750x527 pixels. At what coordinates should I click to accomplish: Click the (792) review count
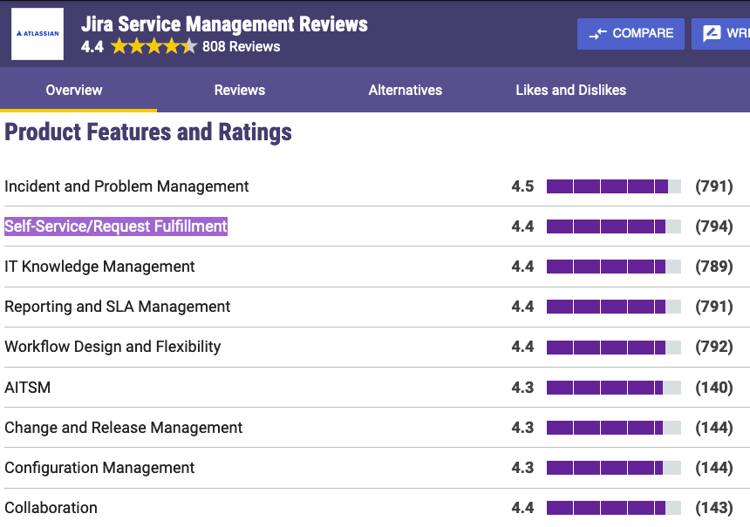point(714,347)
